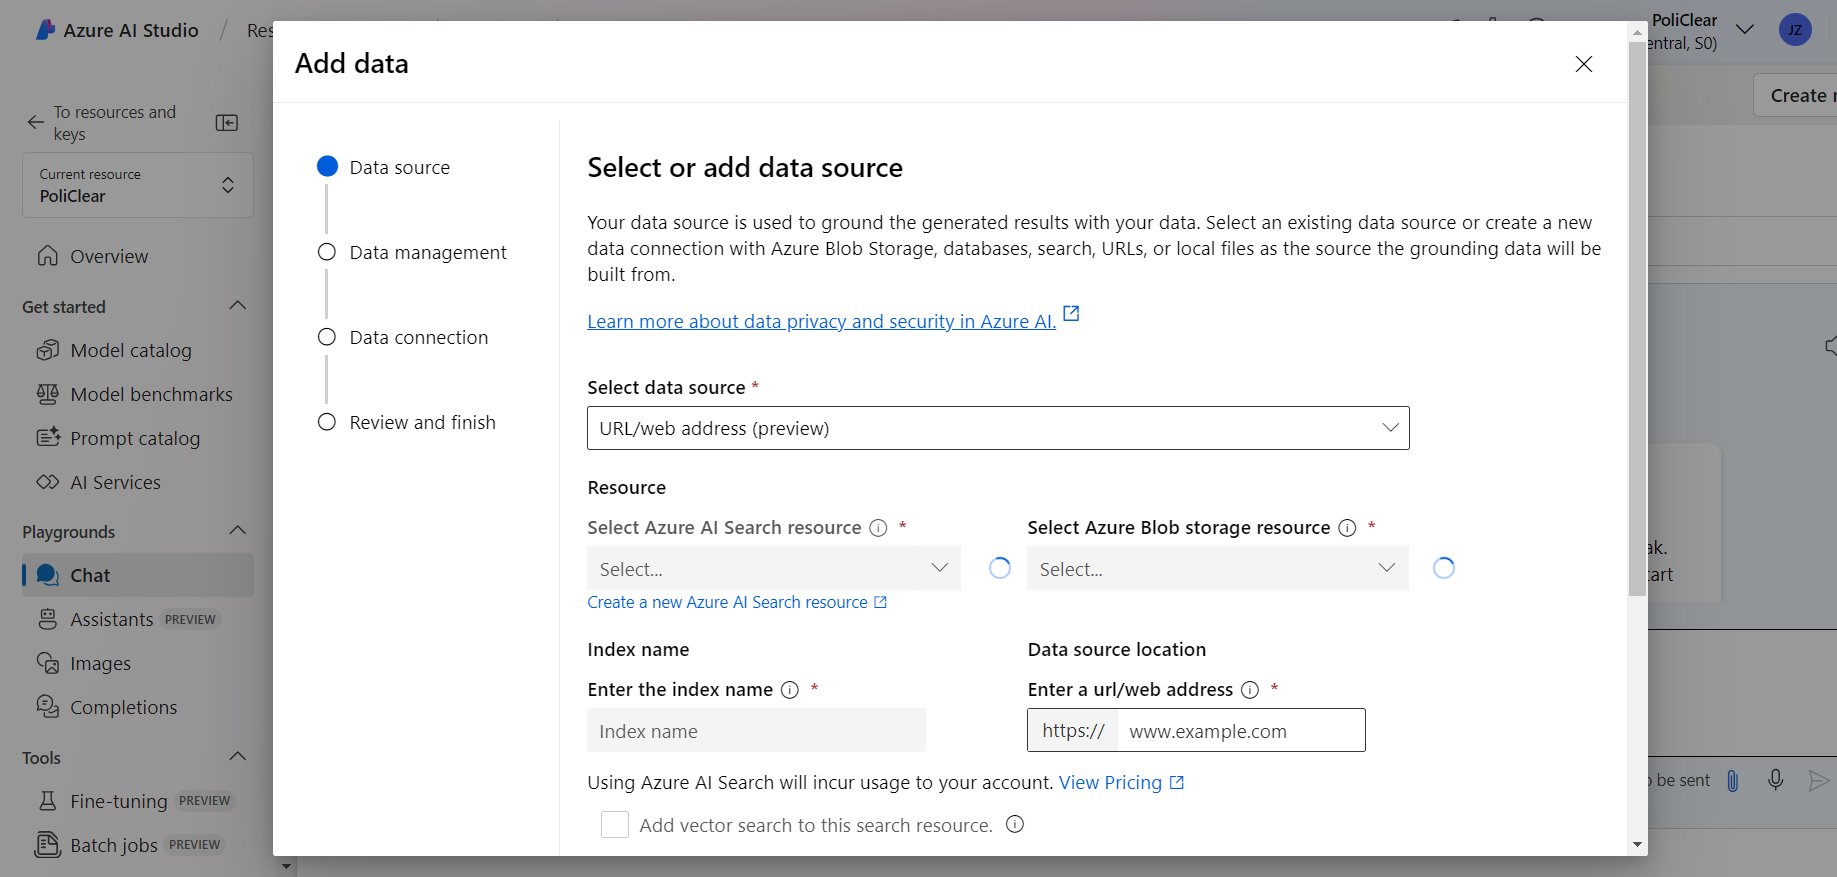Screen dimensions: 1837x877
Task: Collapse the sidebar using the panel icon
Action: click(227, 122)
